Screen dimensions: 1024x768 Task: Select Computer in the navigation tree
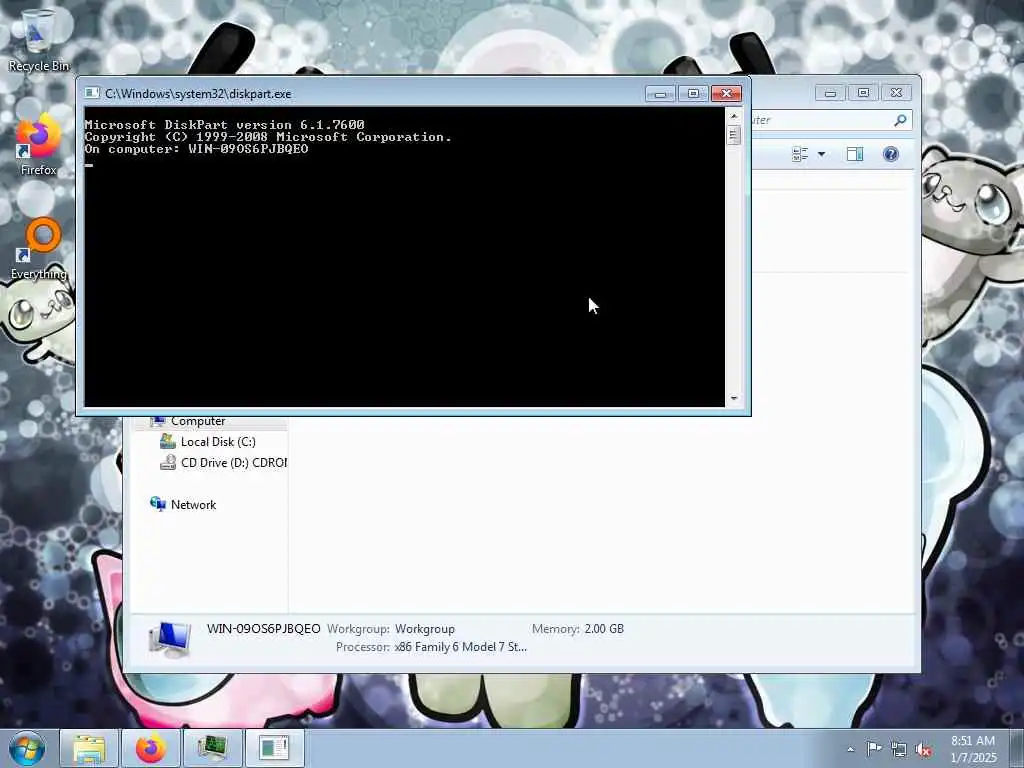click(x=198, y=422)
